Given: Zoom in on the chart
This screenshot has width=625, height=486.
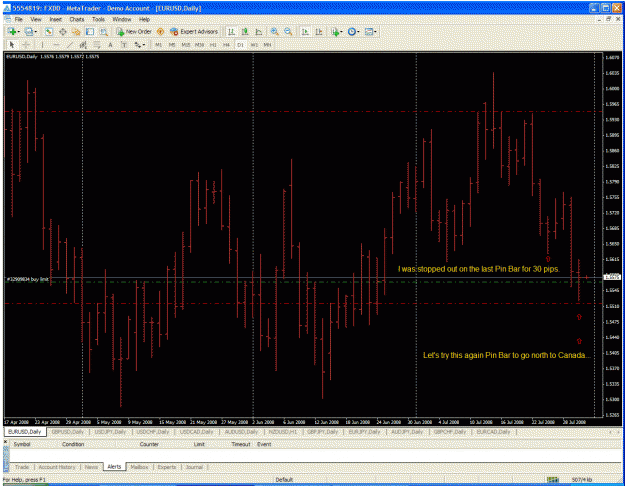Looking at the screenshot, I should (274, 31).
